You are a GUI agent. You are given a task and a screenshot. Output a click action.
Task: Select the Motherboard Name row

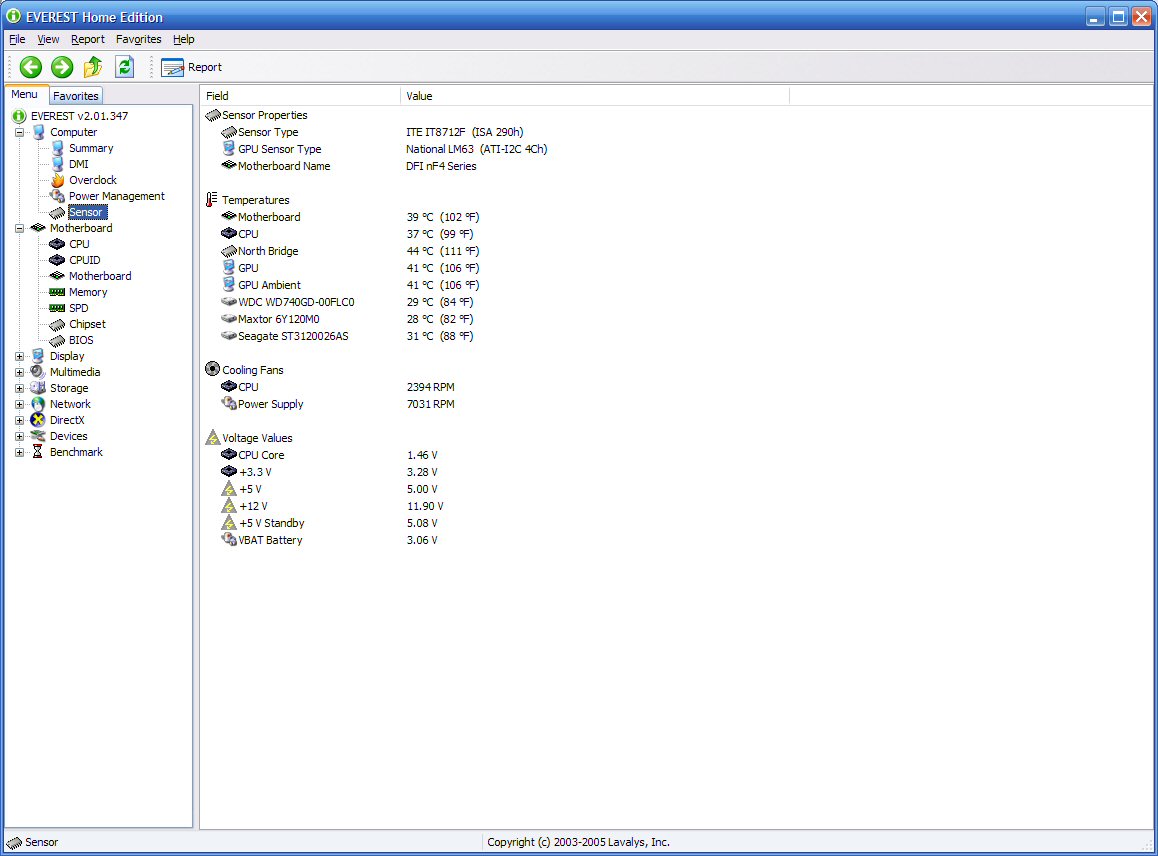tap(349, 166)
